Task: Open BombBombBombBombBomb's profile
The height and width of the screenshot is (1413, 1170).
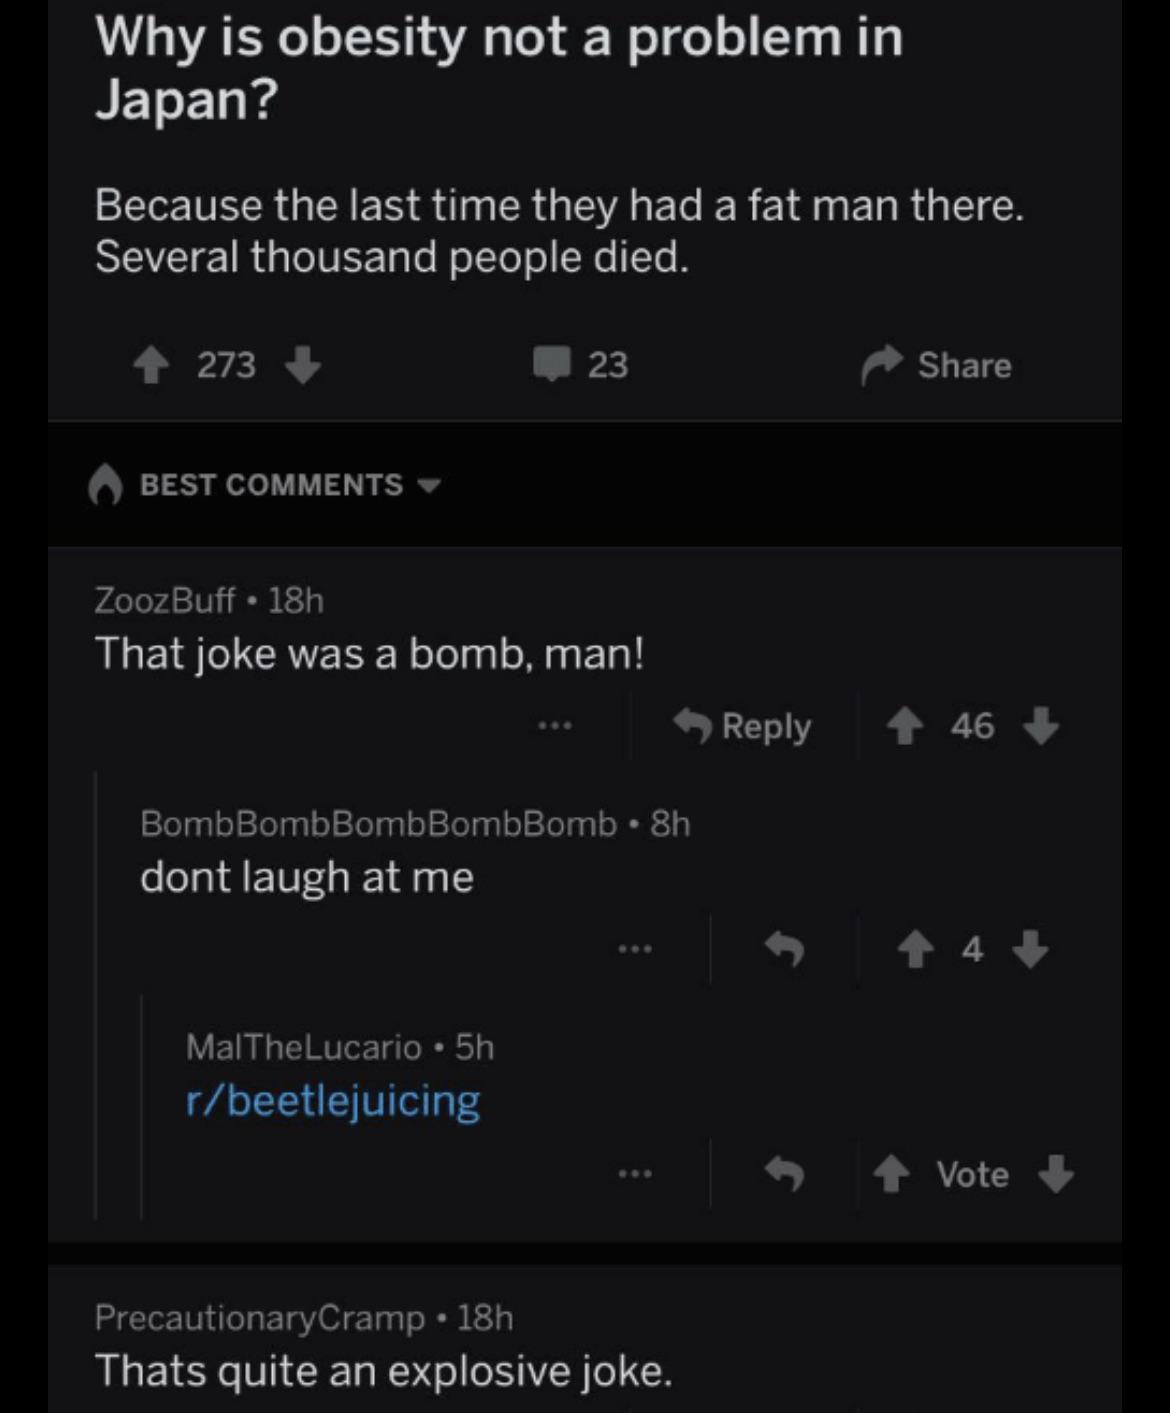Action: pyautogui.click(x=378, y=823)
